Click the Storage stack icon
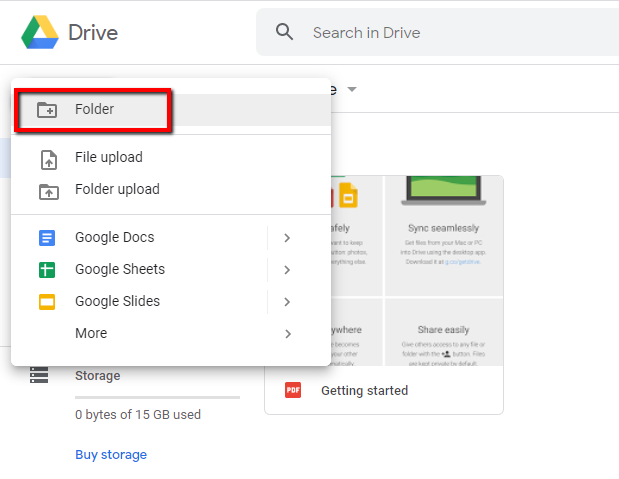 click(39, 375)
